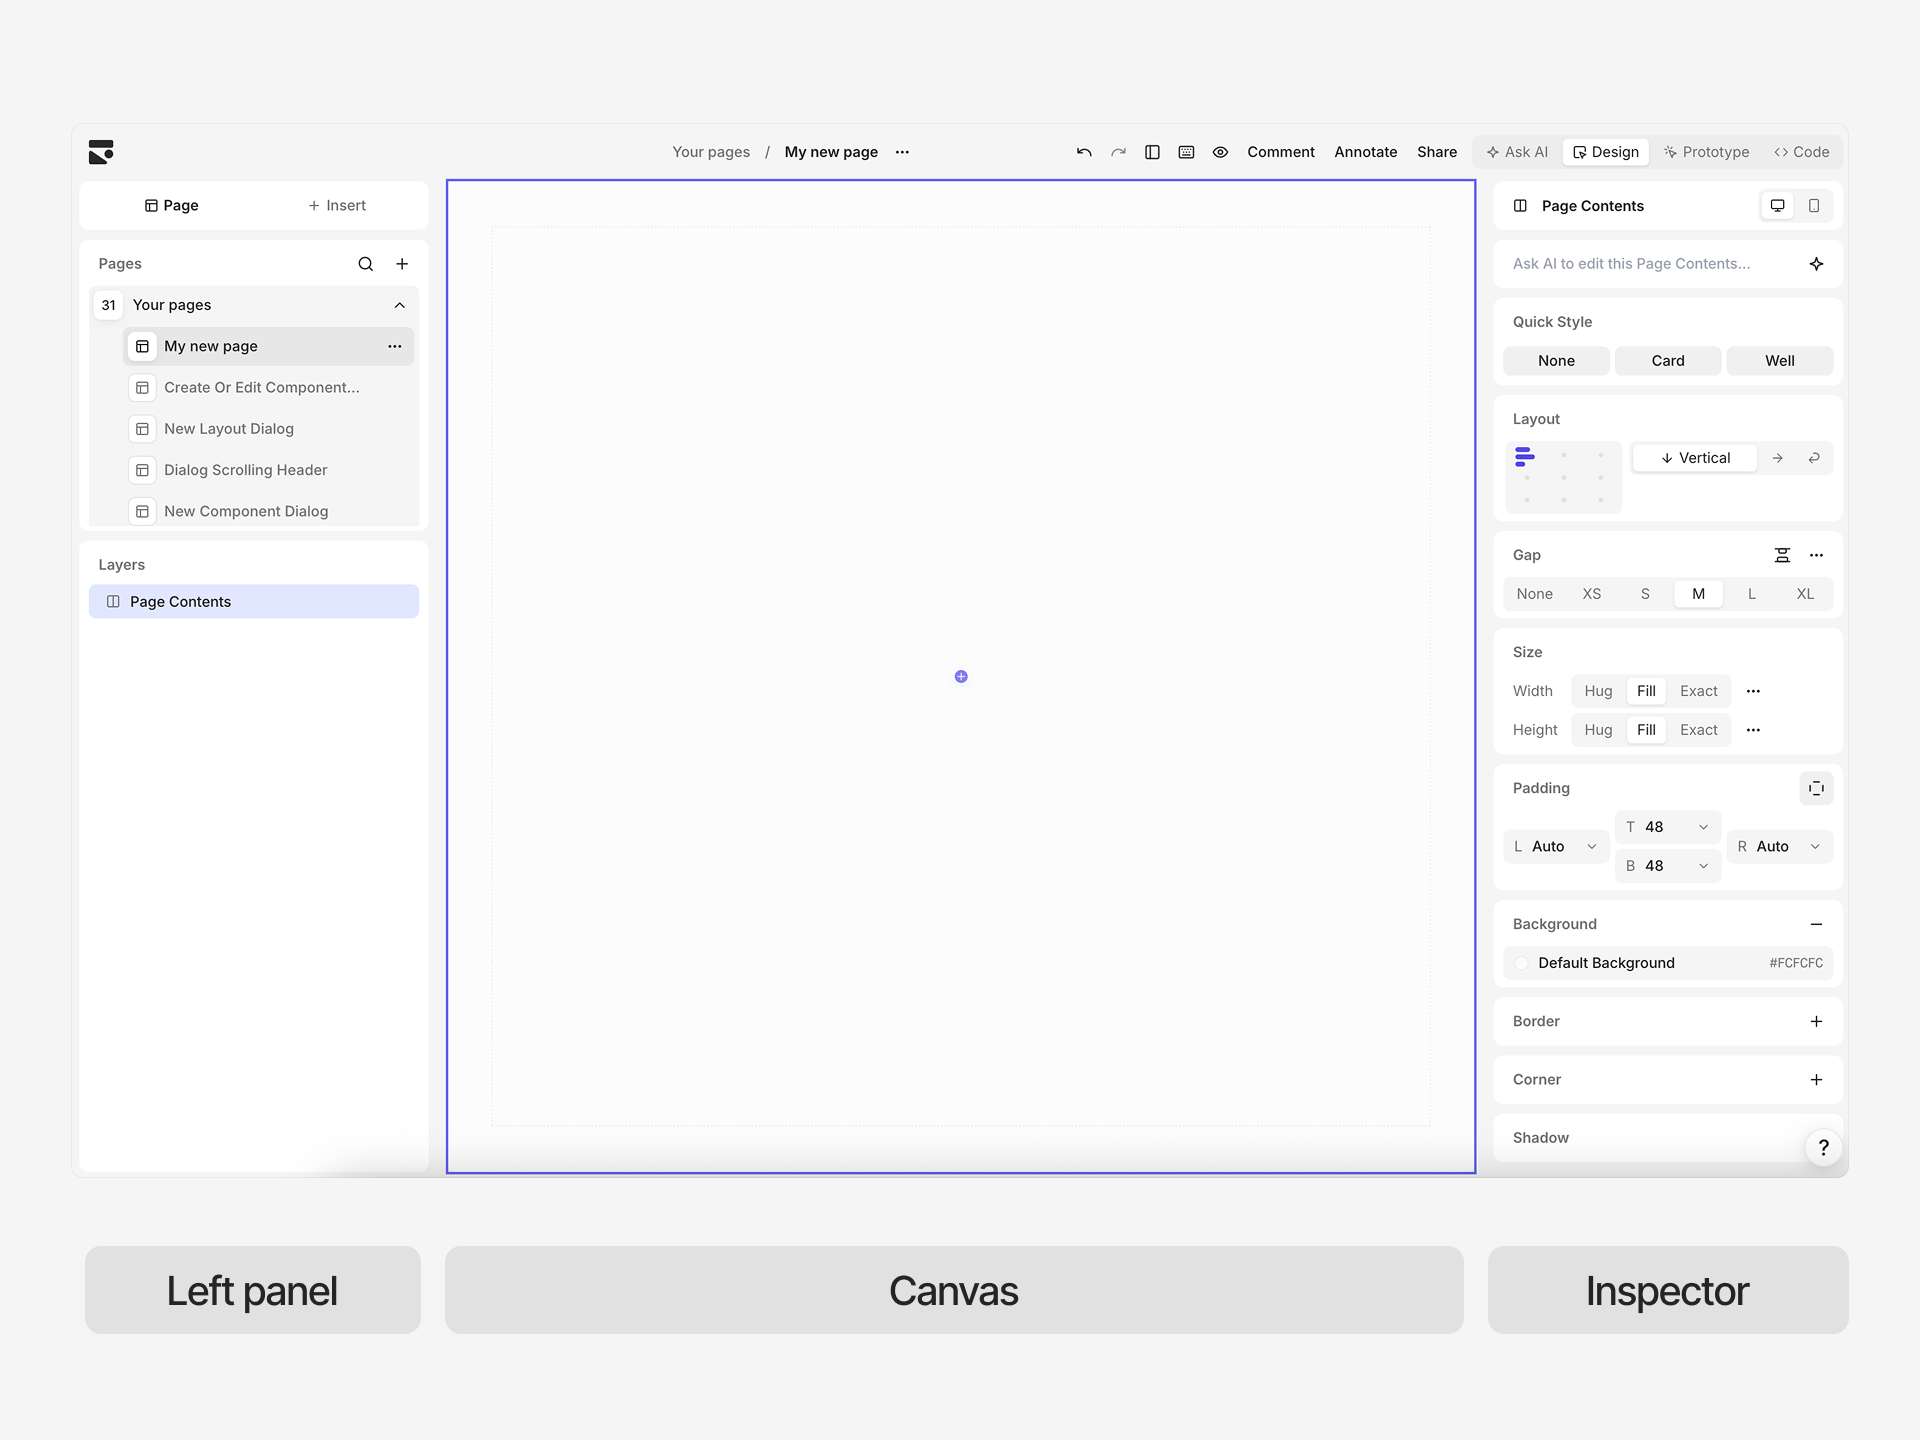Select the pages search magnifier icon
This screenshot has height=1440, width=1920.
pos(365,263)
